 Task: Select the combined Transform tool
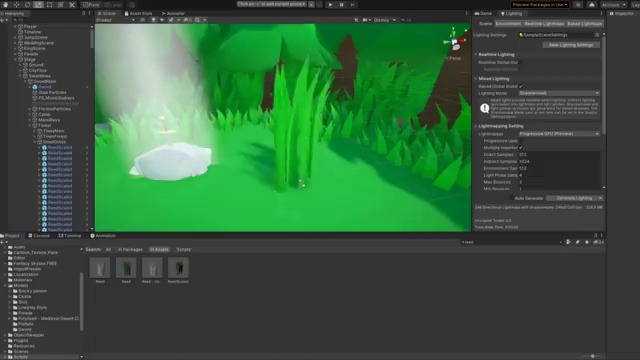coord(60,5)
